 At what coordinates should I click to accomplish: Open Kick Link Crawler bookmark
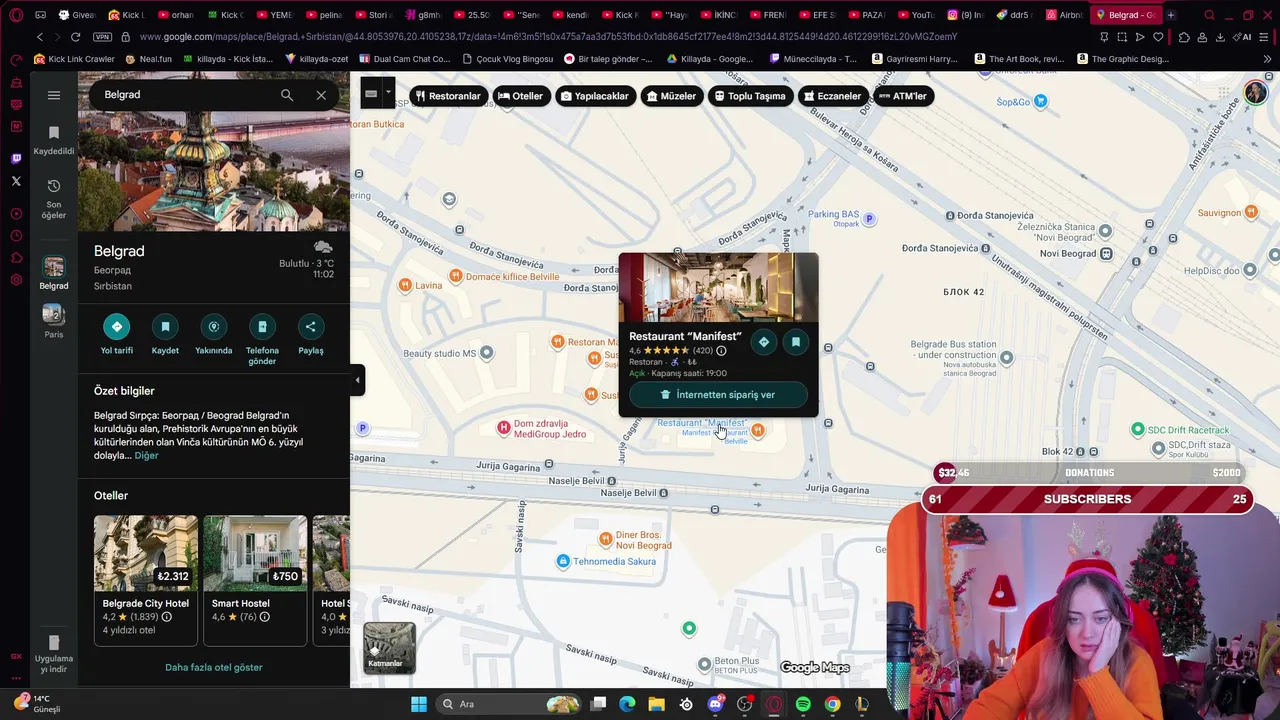74,59
